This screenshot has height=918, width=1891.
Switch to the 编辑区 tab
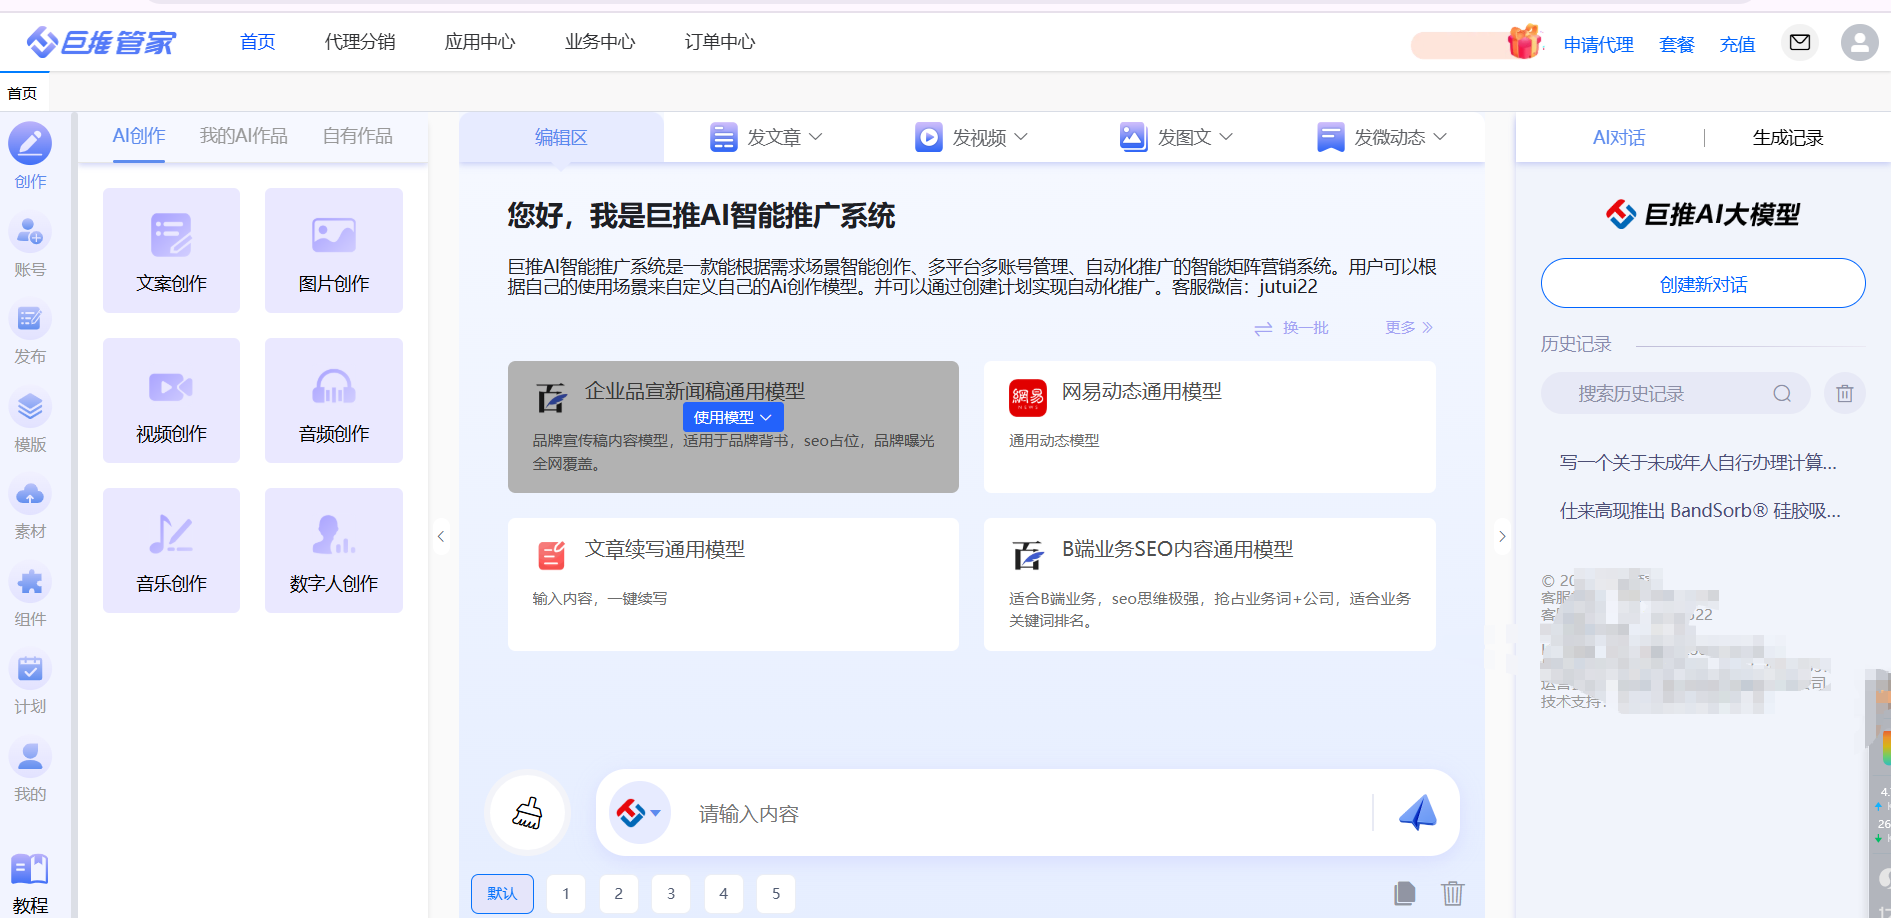point(561,137)
